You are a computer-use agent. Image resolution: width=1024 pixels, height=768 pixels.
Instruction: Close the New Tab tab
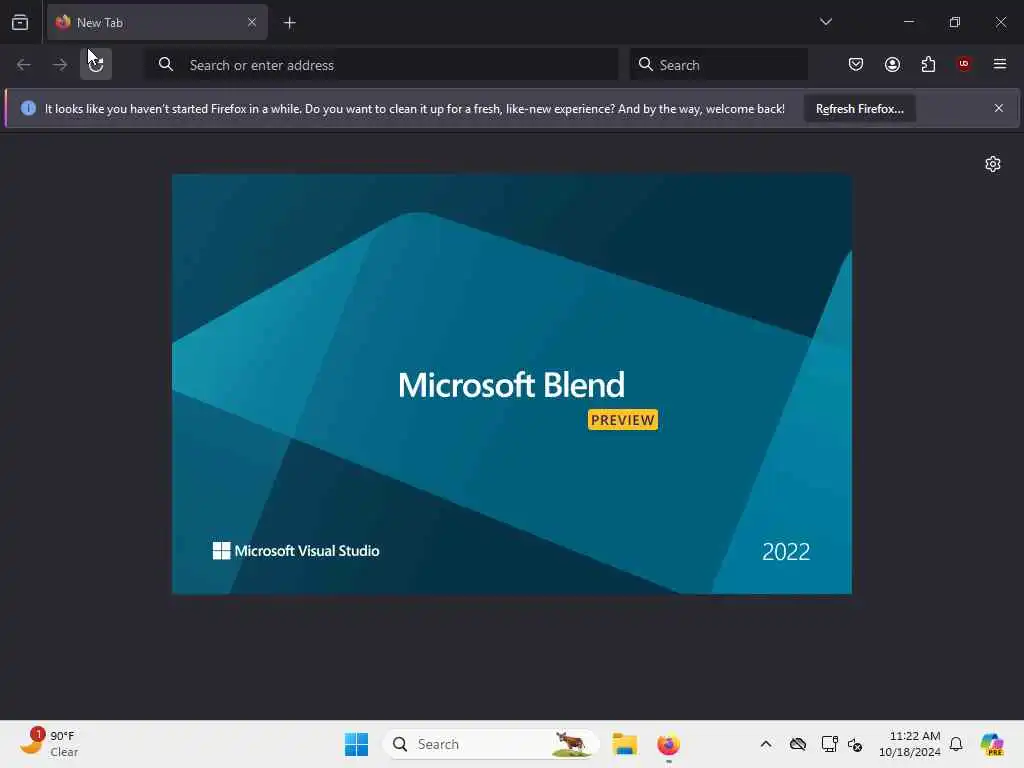[251, 22]
